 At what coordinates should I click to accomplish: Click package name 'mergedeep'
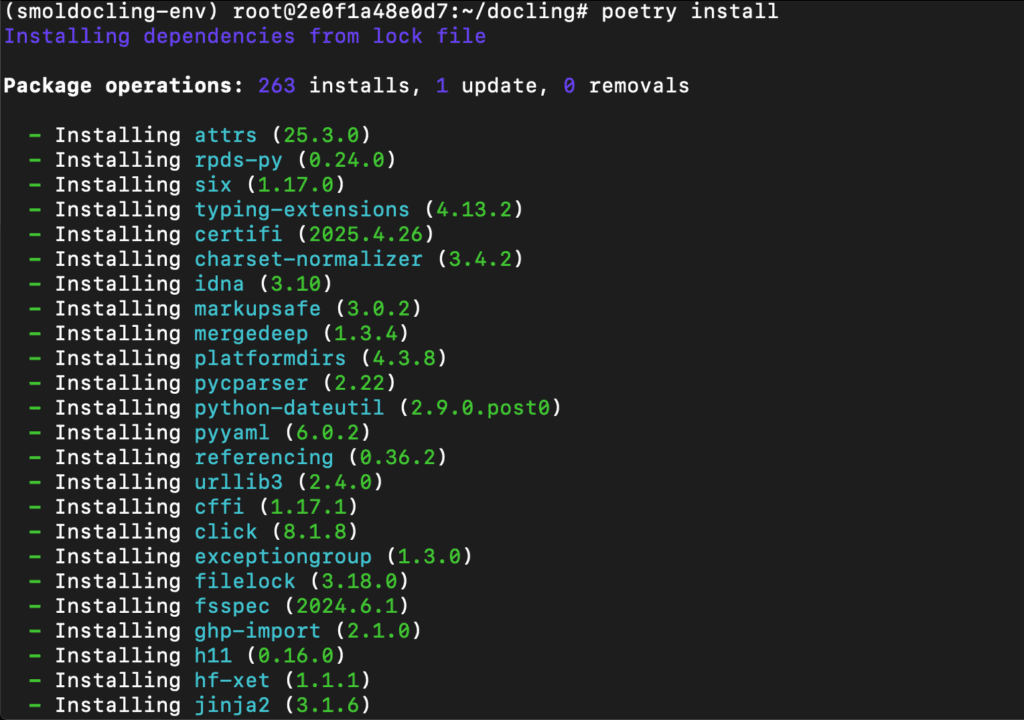click(x=251, y=333)
